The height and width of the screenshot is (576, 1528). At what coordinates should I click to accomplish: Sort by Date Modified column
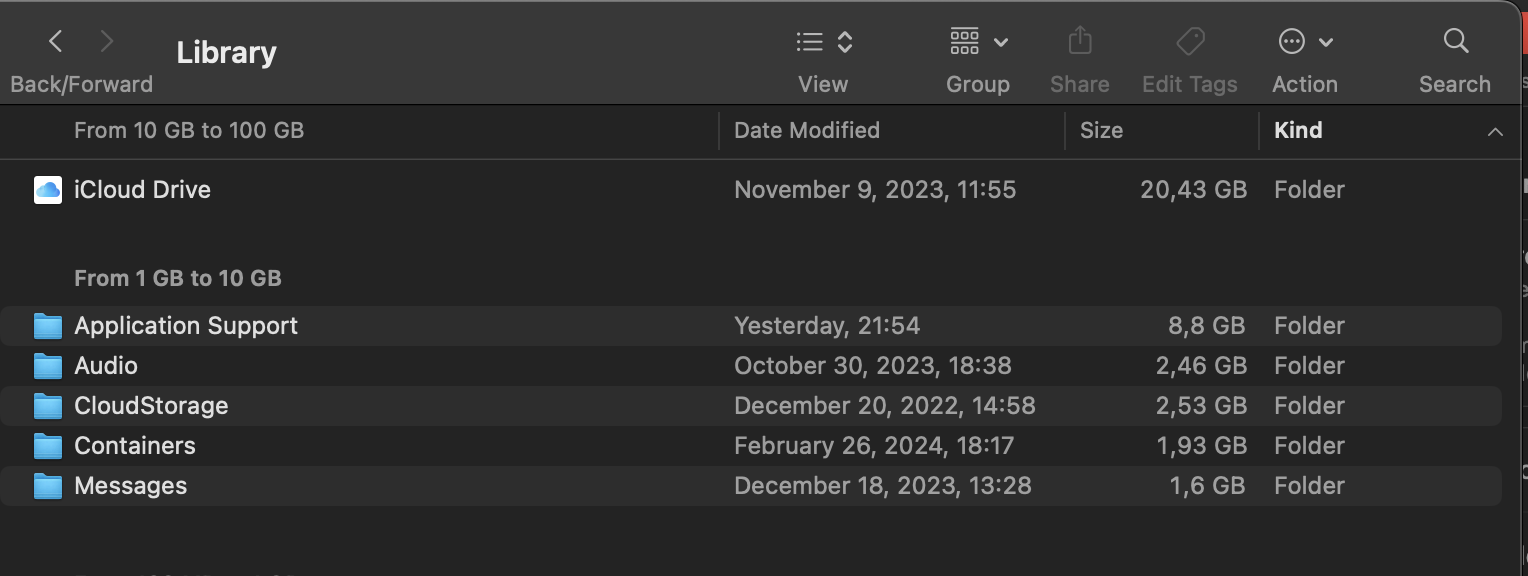[x=806, y=131]
